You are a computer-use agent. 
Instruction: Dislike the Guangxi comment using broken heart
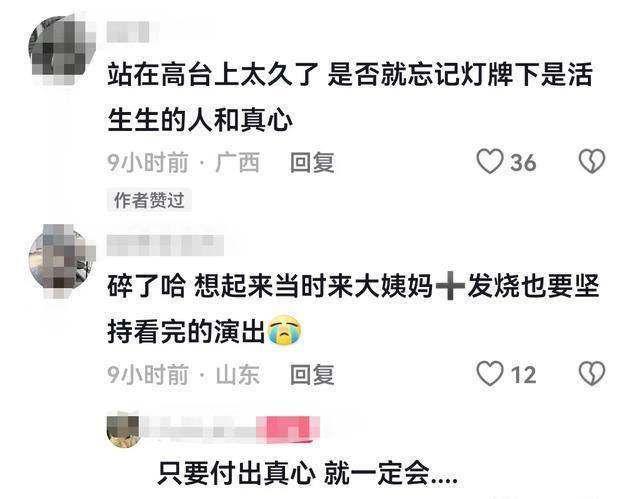pyautogui.click(x=592, y=162)
